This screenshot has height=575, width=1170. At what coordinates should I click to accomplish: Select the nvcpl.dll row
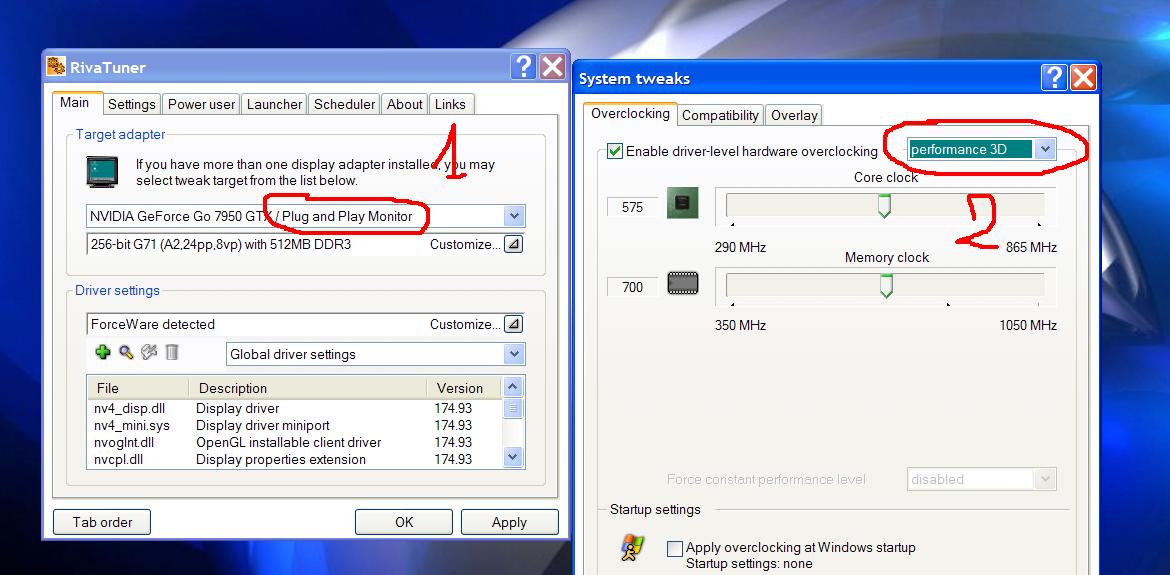click(x=295, y=459)
